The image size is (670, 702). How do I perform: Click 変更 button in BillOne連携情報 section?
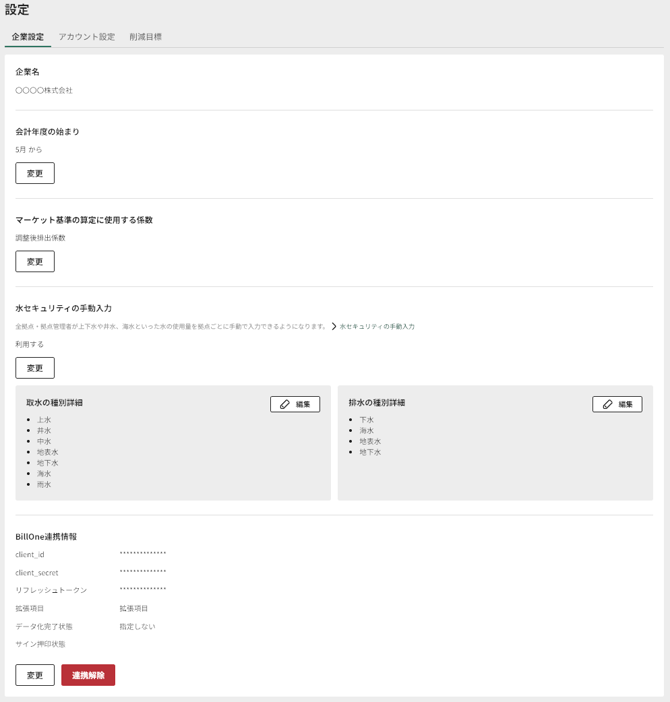[x=35, y=675]
